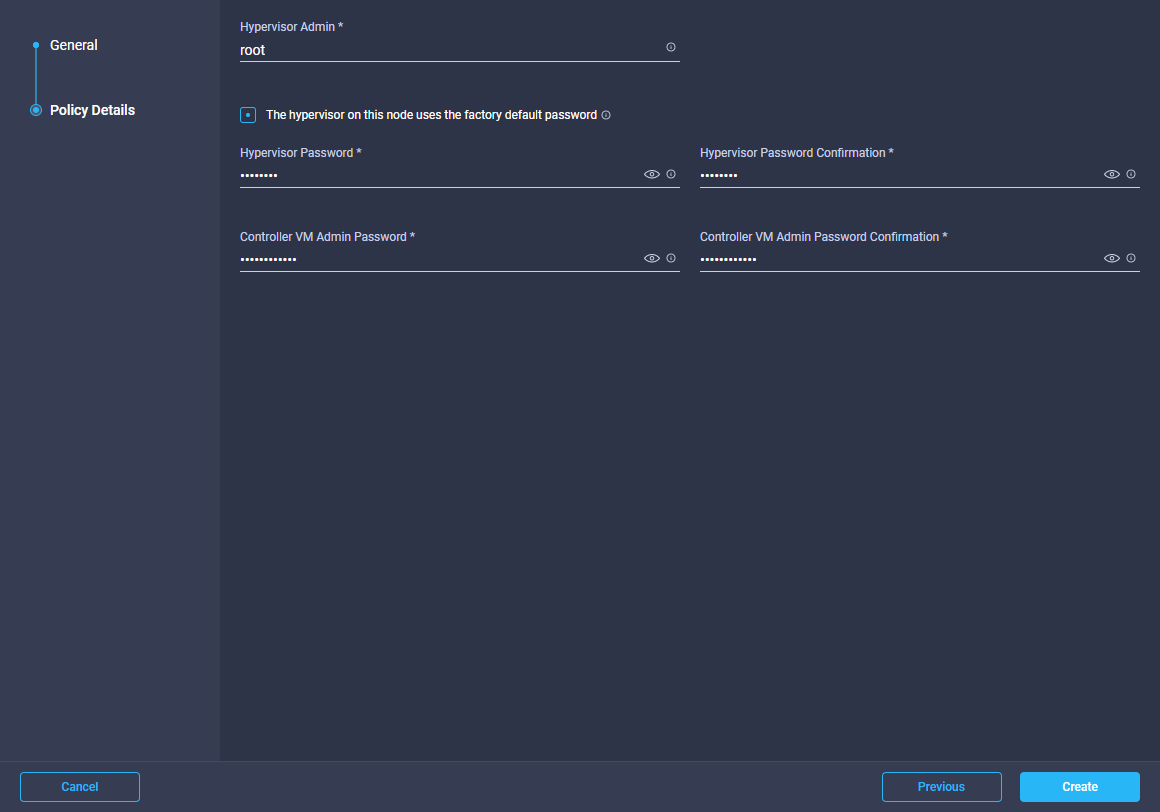The height and width of the screenshot is (812, 1160).
Task: Reveal Controller VM Admin Password Confirmation value
Action: [x=1112, y=258]
